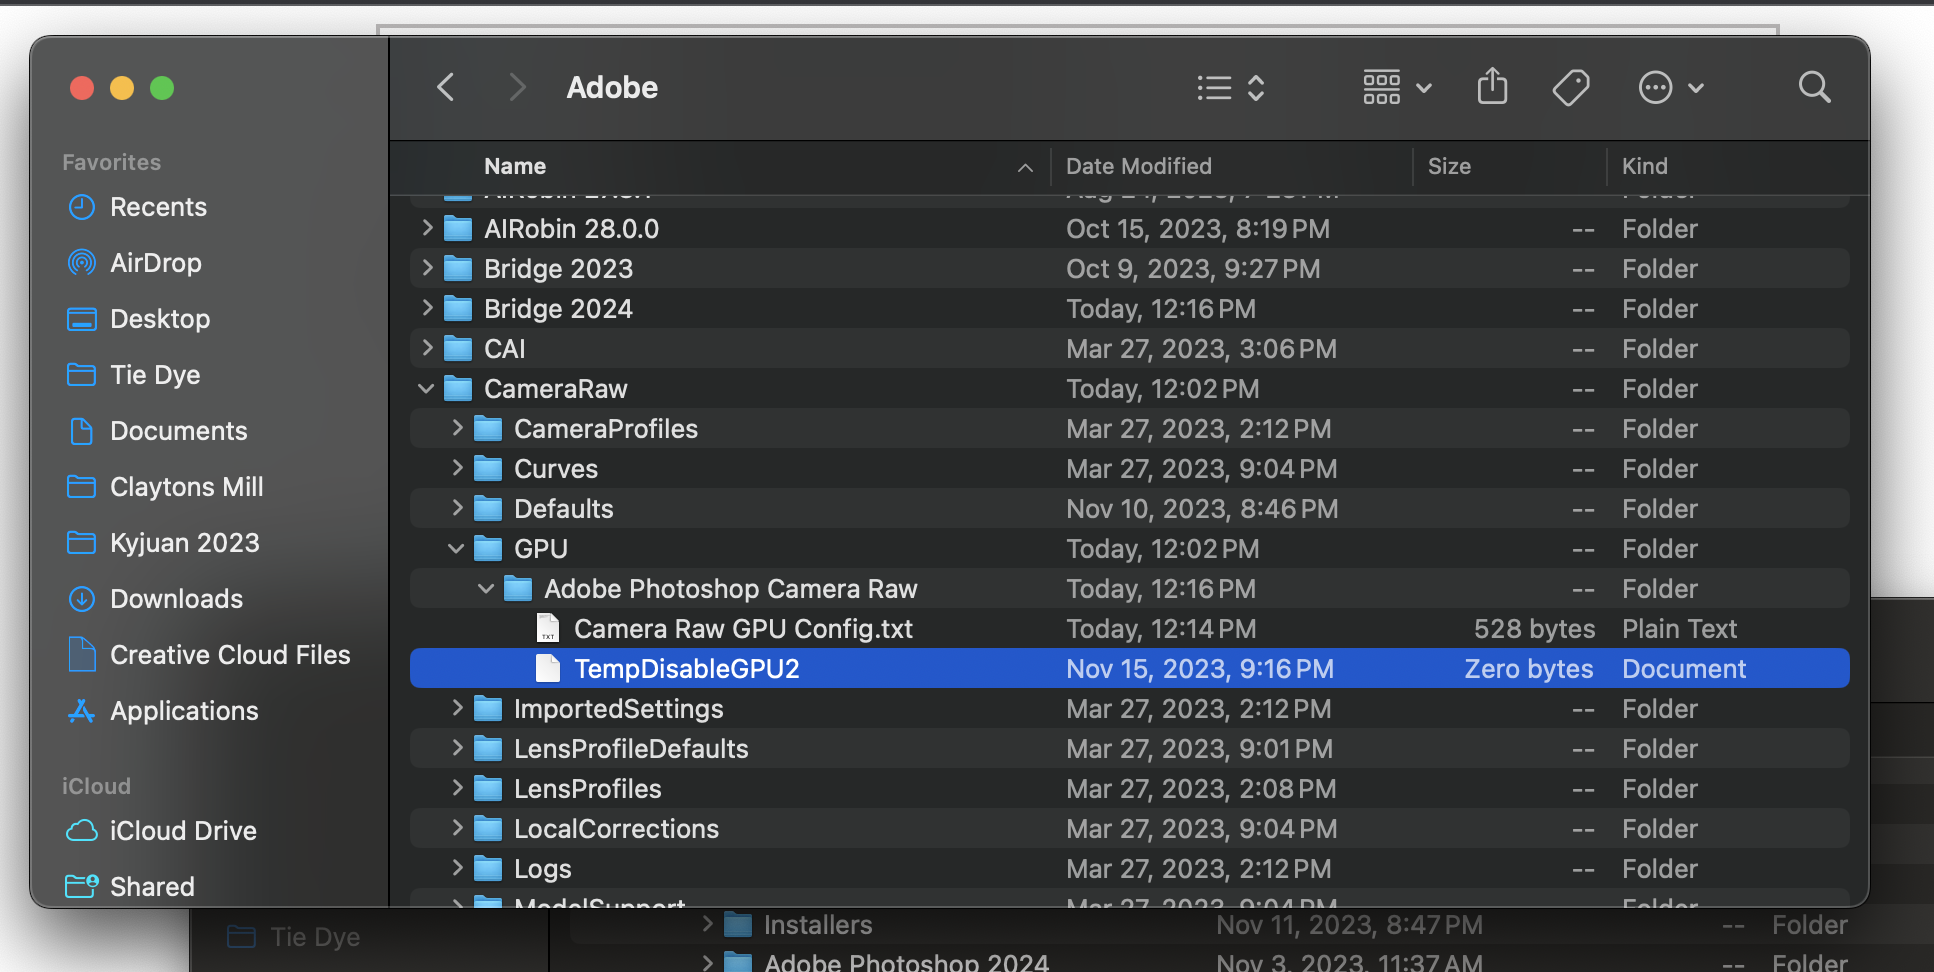Open Creative Cloud Files from sidebar
Viewport: 1934px width, 972px height.
tap(229, 655)
